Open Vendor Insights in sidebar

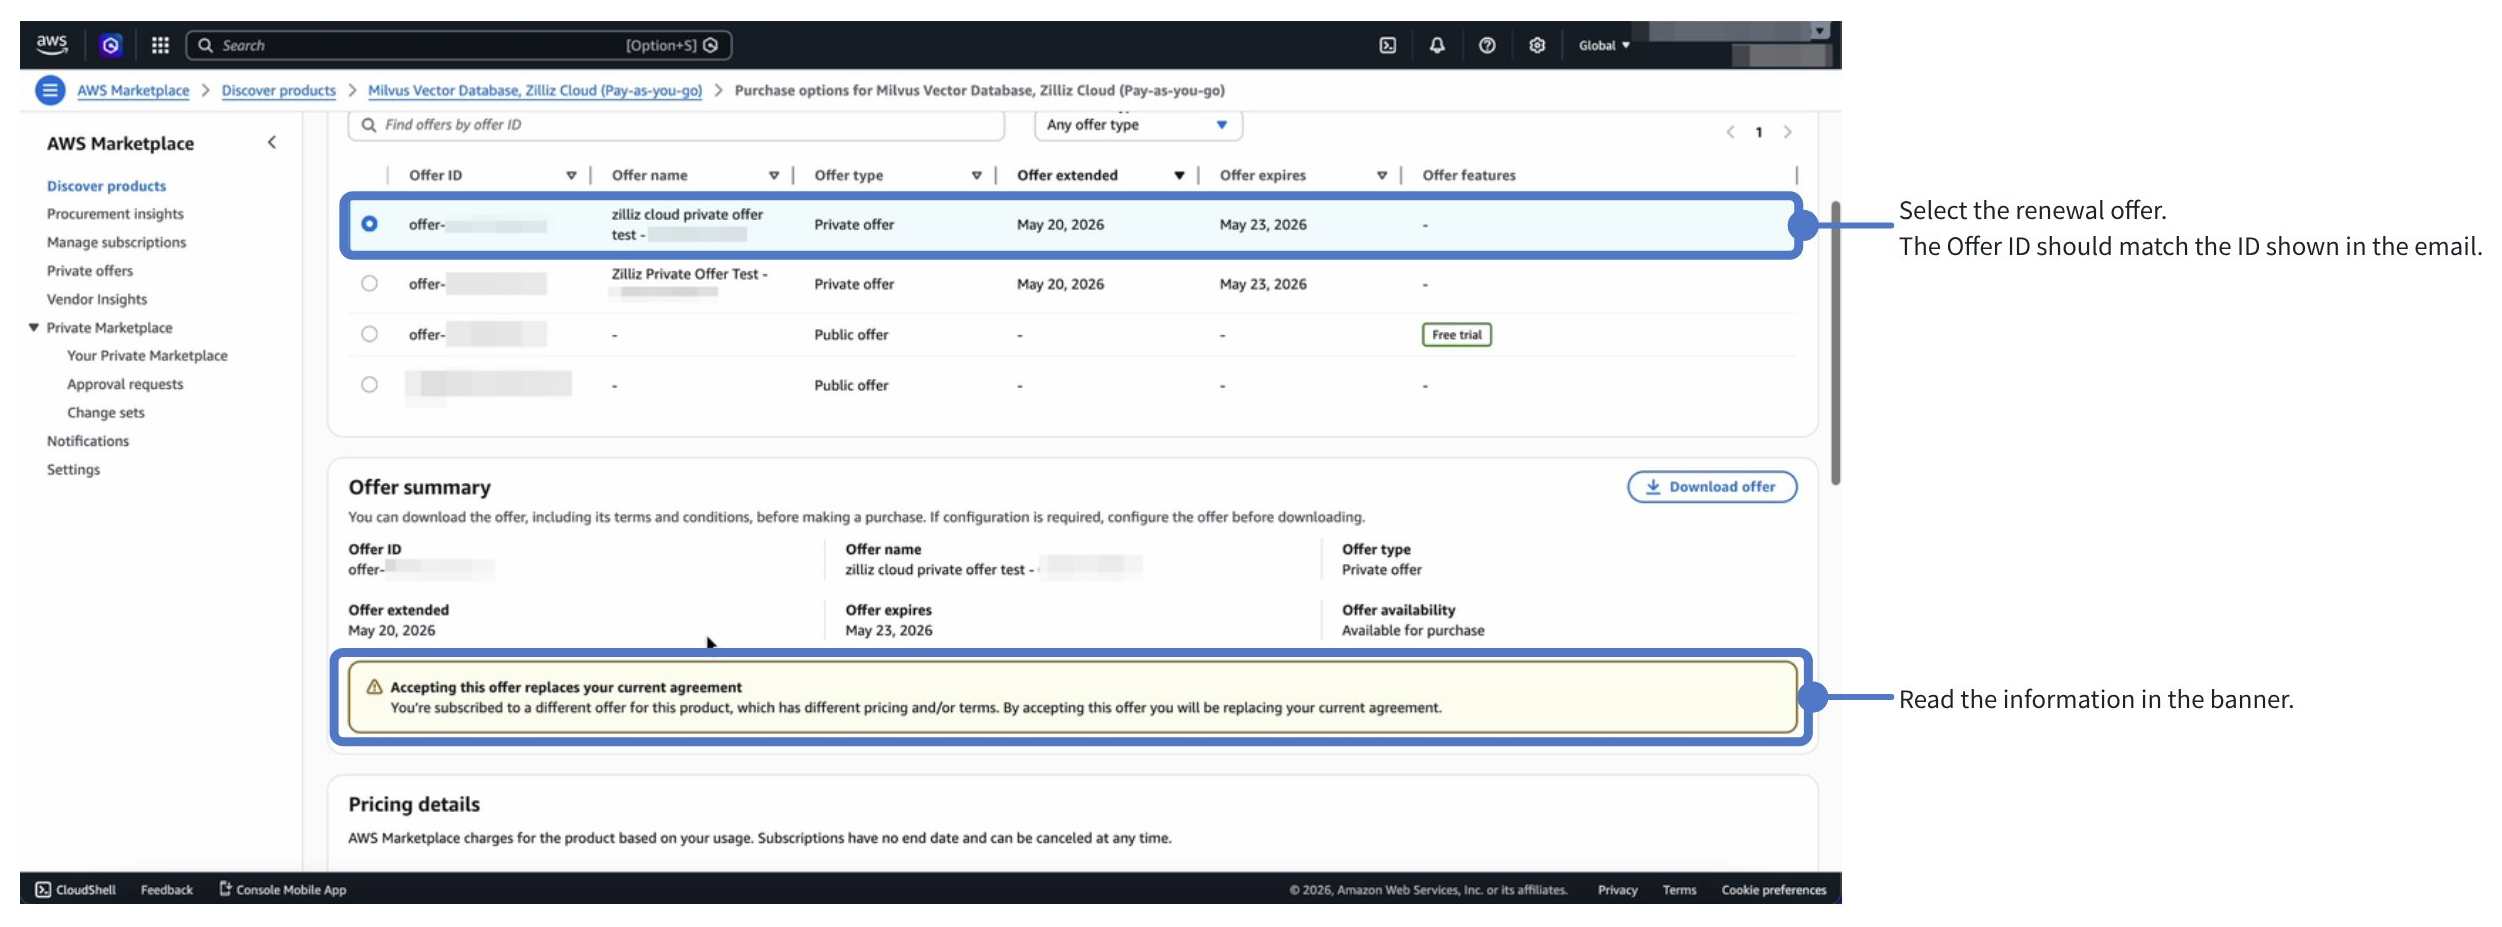[x=97, y=299]
